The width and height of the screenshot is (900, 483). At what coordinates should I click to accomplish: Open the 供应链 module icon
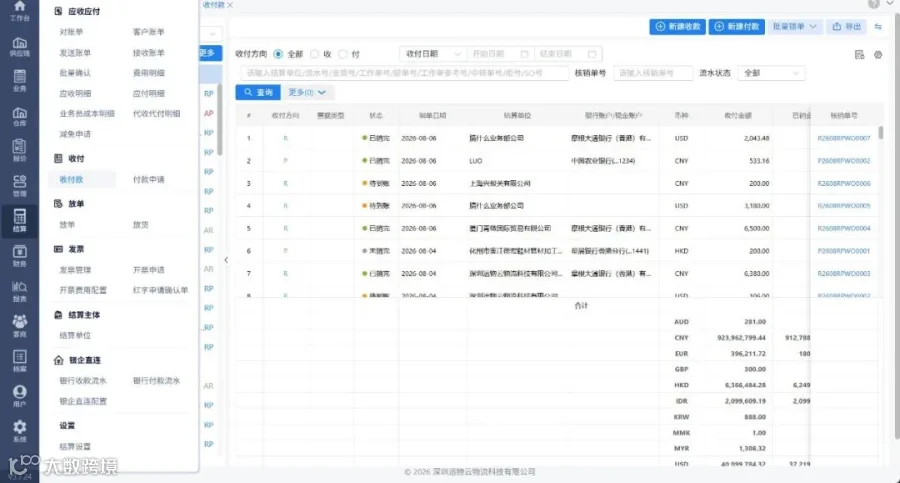pyautogui.click(x=20, y=46)
